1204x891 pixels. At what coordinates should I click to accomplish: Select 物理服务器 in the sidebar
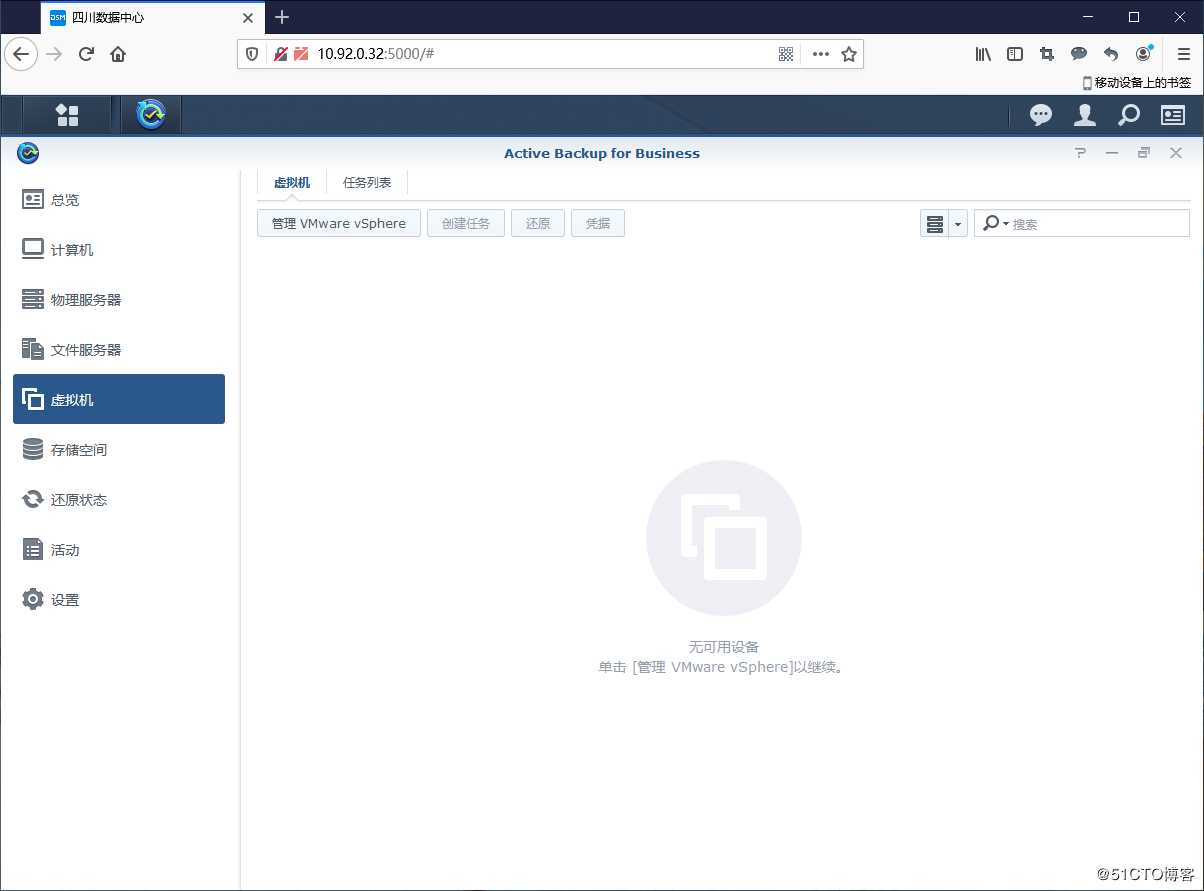pos(119,299)
